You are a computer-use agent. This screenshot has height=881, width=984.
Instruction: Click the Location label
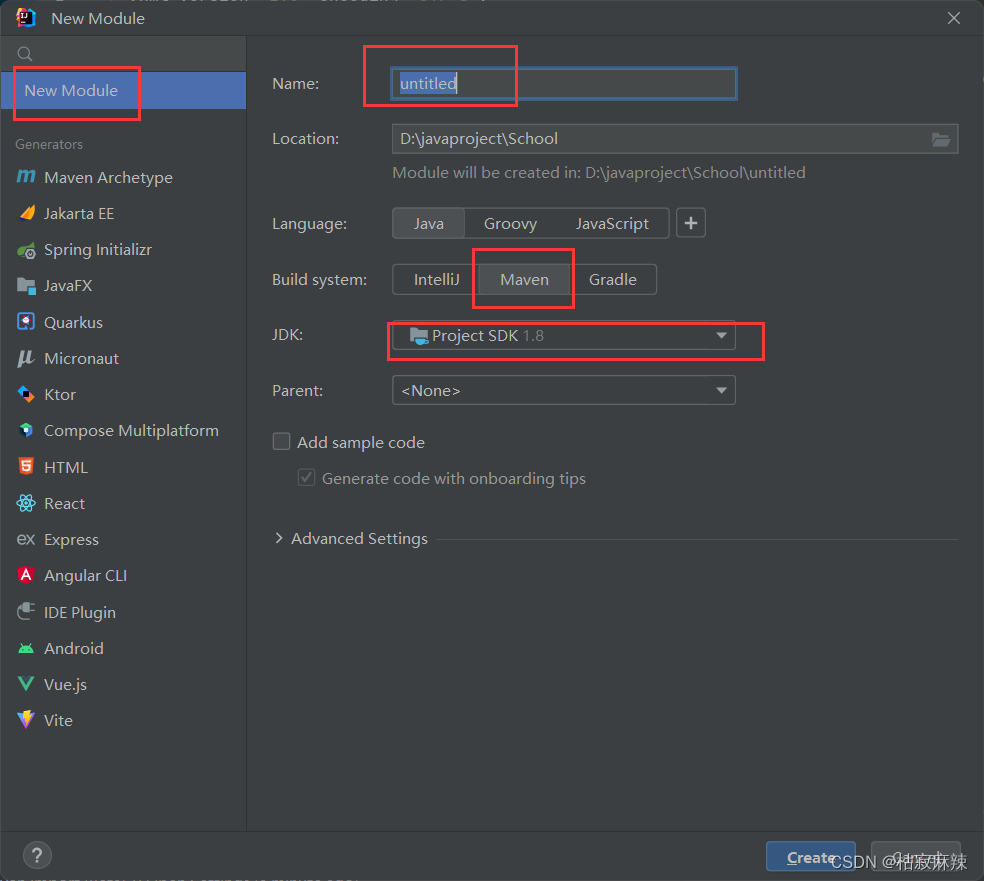click(306, 139)
